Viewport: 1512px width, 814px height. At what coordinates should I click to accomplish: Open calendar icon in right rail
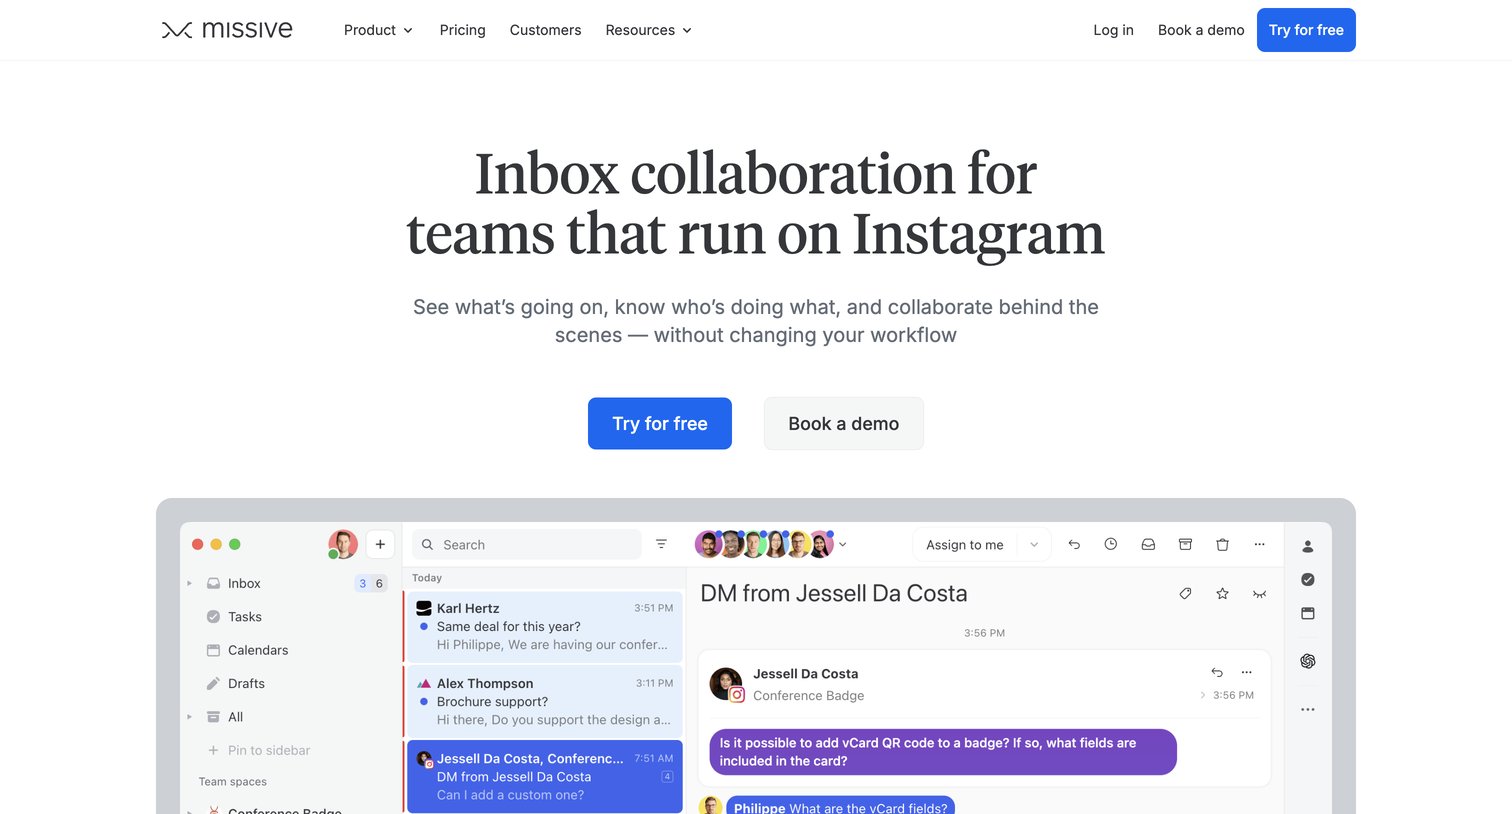click(1307, 613)
